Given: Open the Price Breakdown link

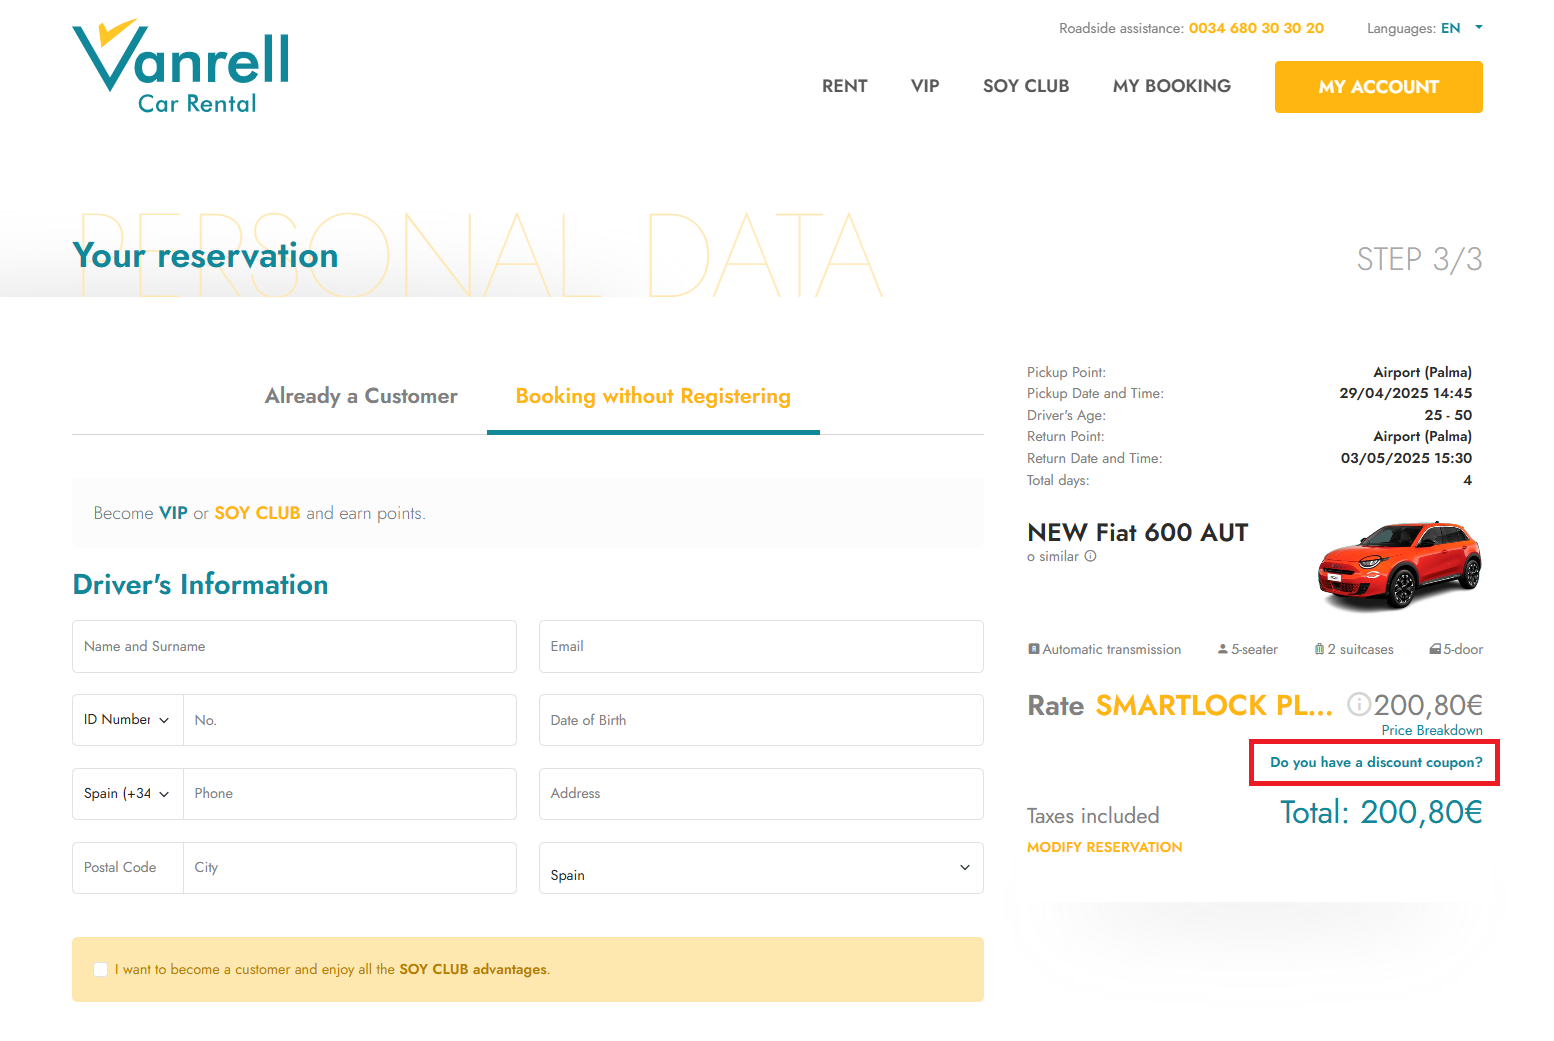Looking at the screenshot, I should click(1431, 731).
